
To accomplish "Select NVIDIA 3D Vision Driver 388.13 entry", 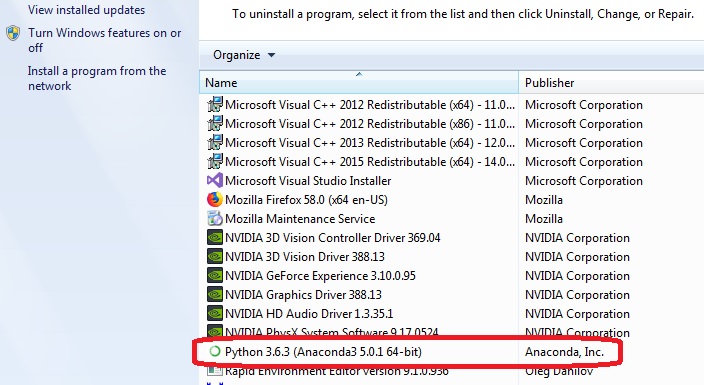I will point(451,257).
